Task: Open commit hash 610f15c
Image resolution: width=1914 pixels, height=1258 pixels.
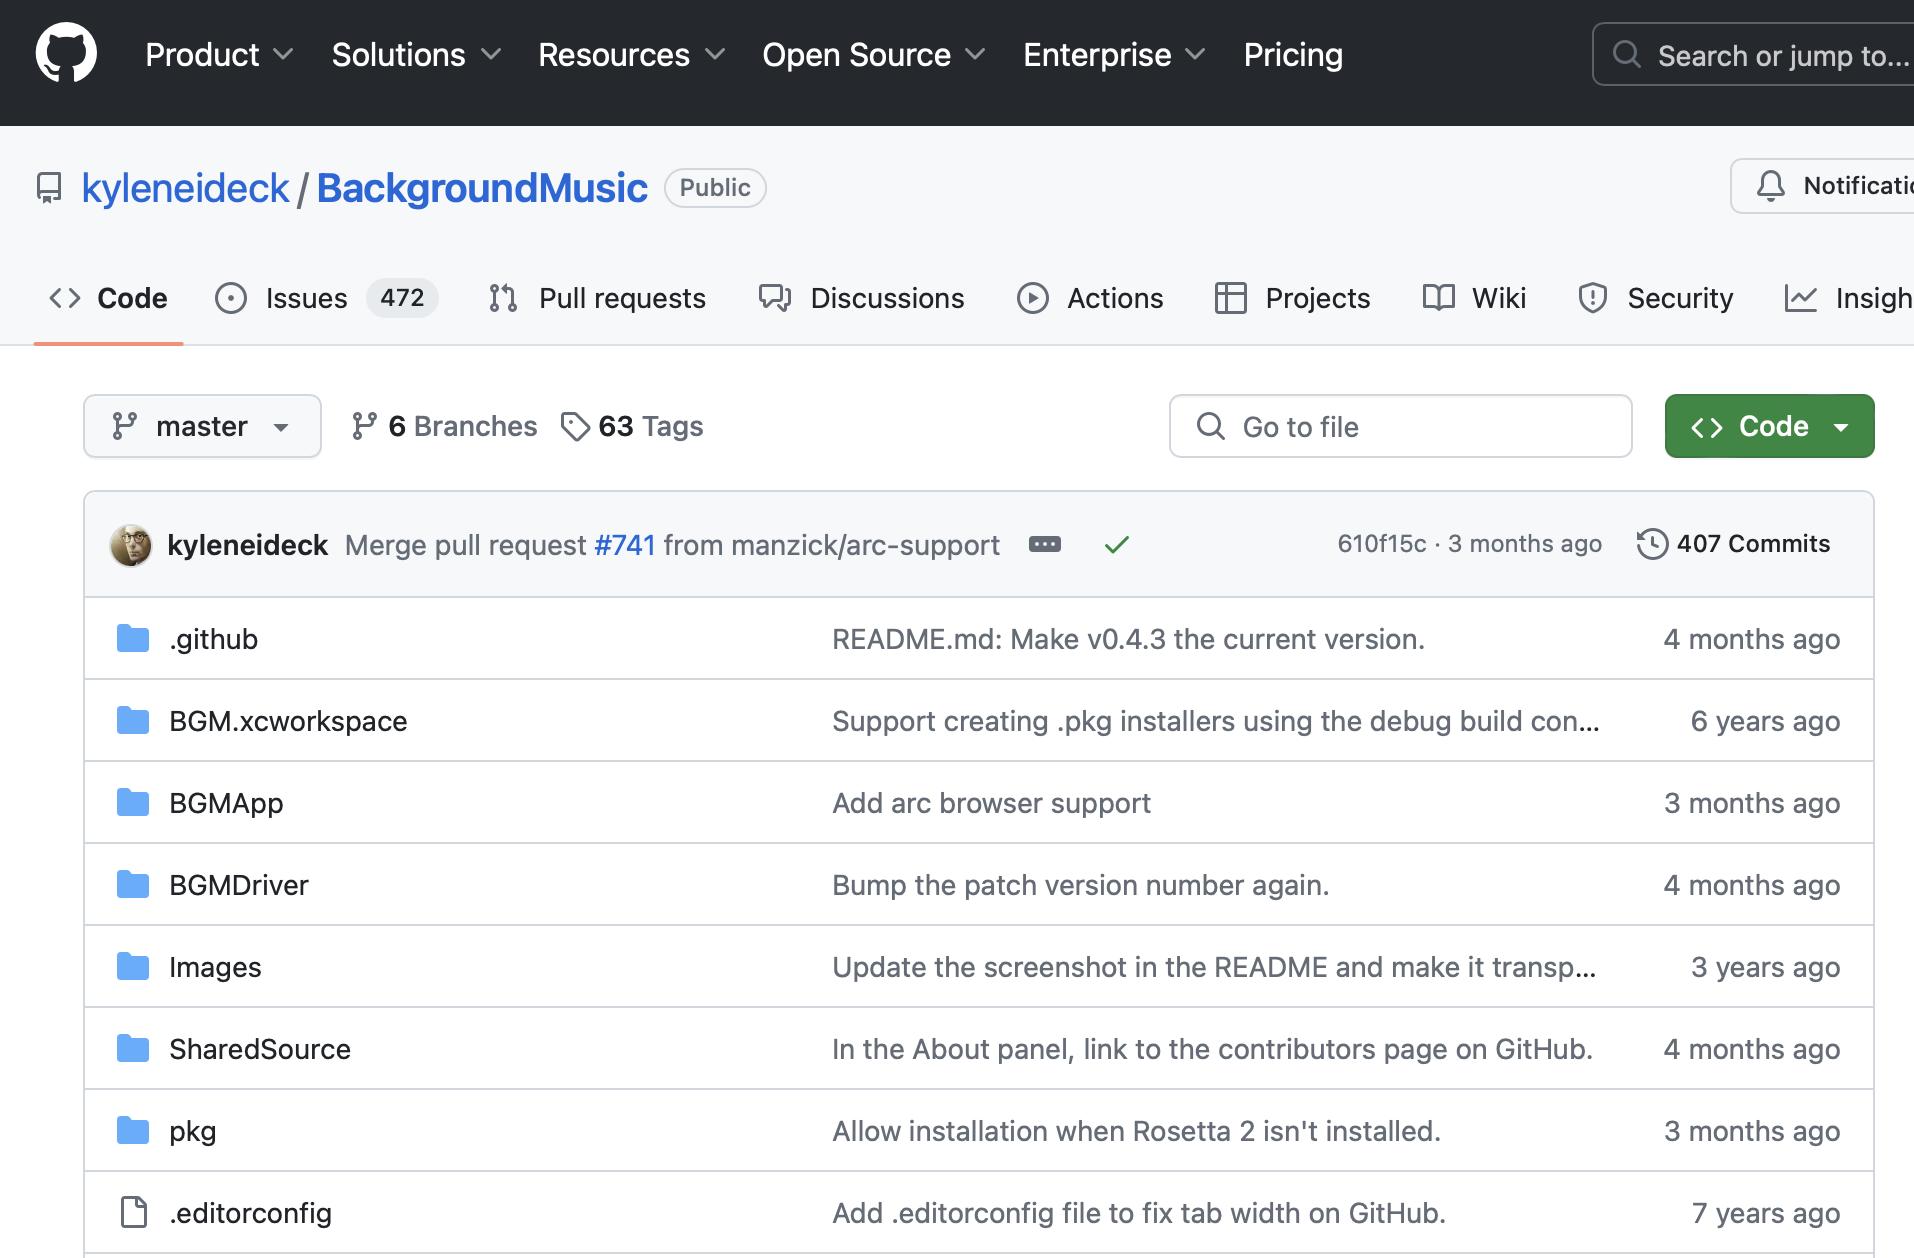Action: pos(1382,544)
